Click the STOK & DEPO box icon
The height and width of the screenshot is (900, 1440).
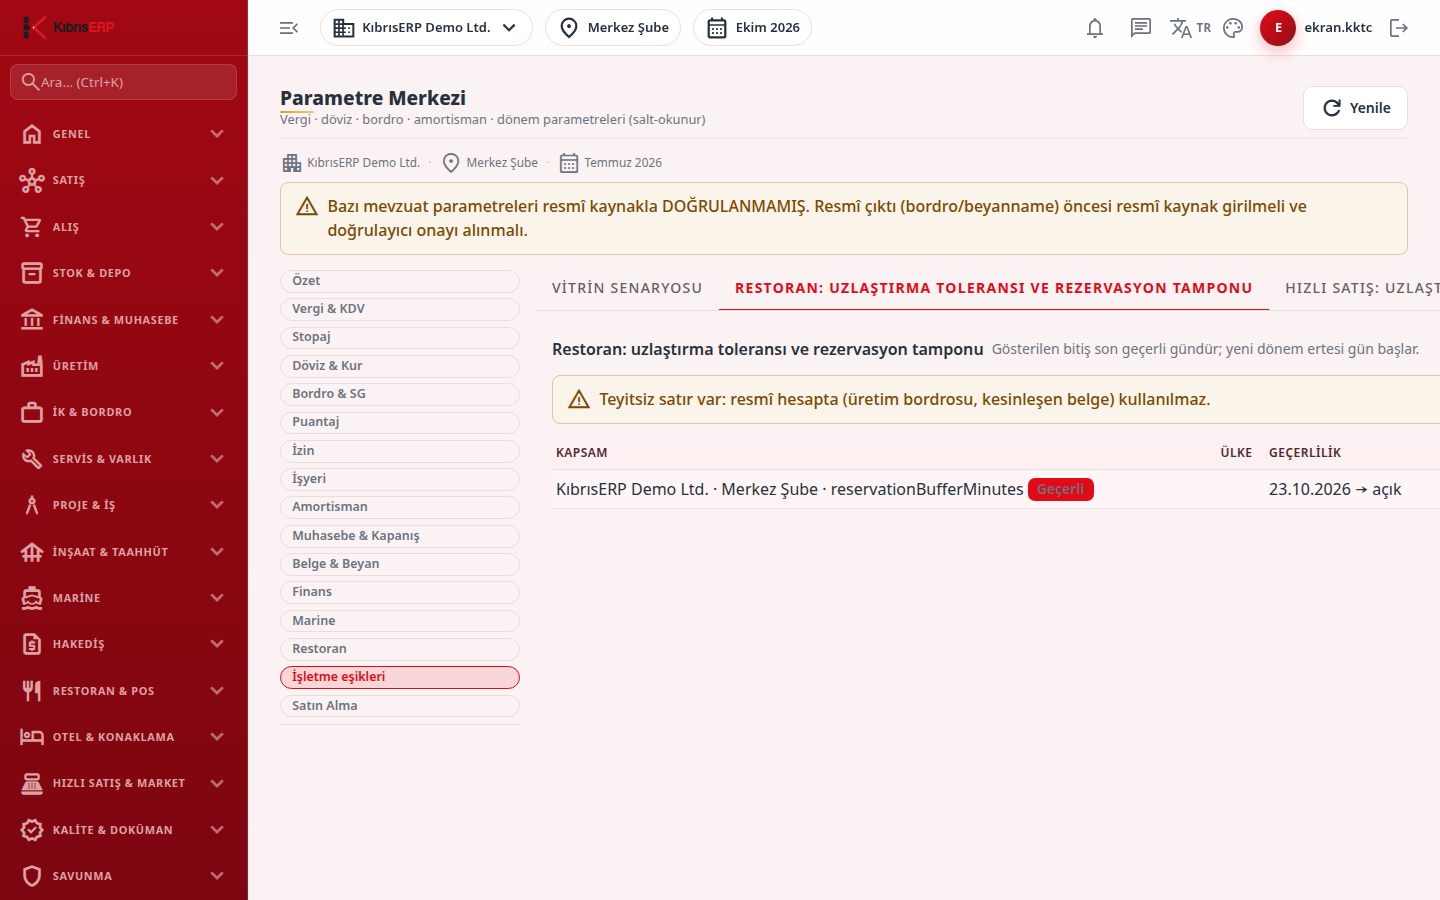tap(32, 273)
